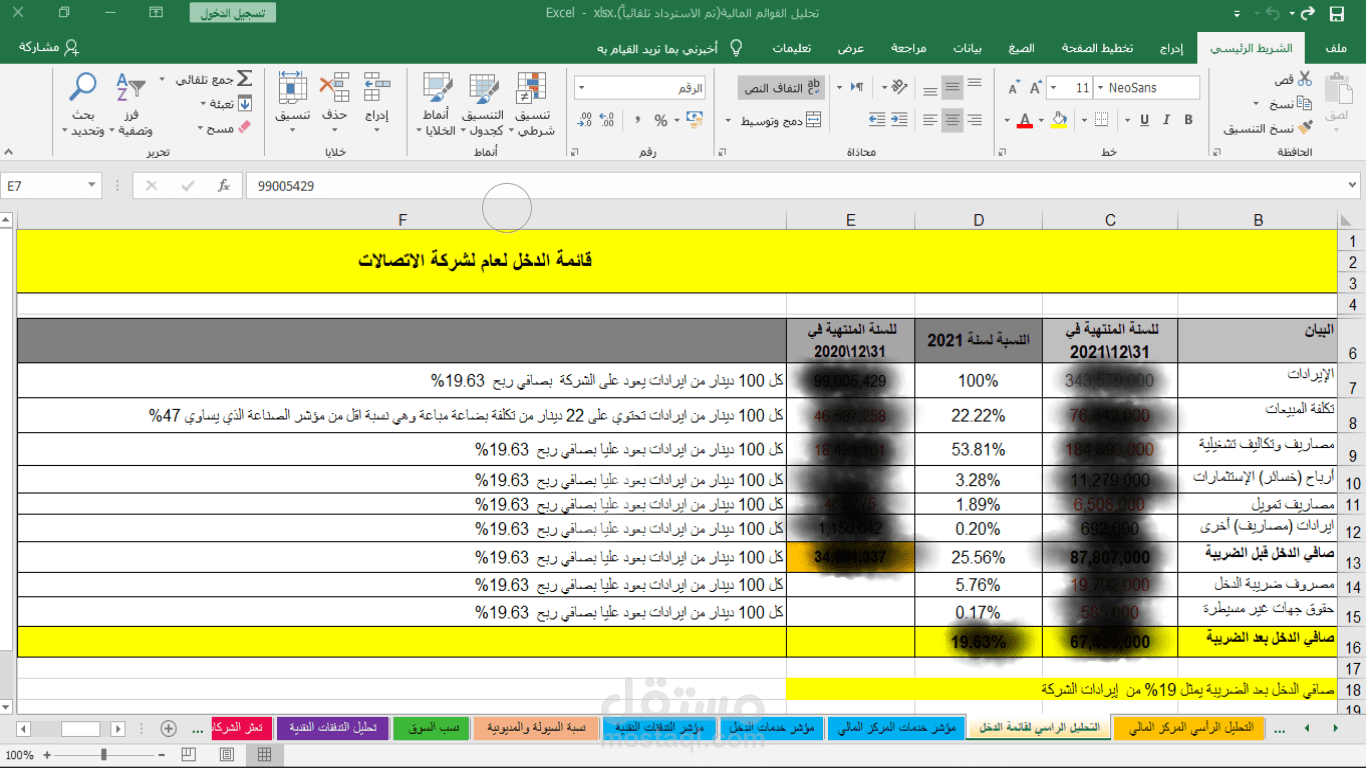Screen dimensions: 1366x768
Task: Open Cell Styles (أنماط الخلايا)
Action: [x=437, y=104]
